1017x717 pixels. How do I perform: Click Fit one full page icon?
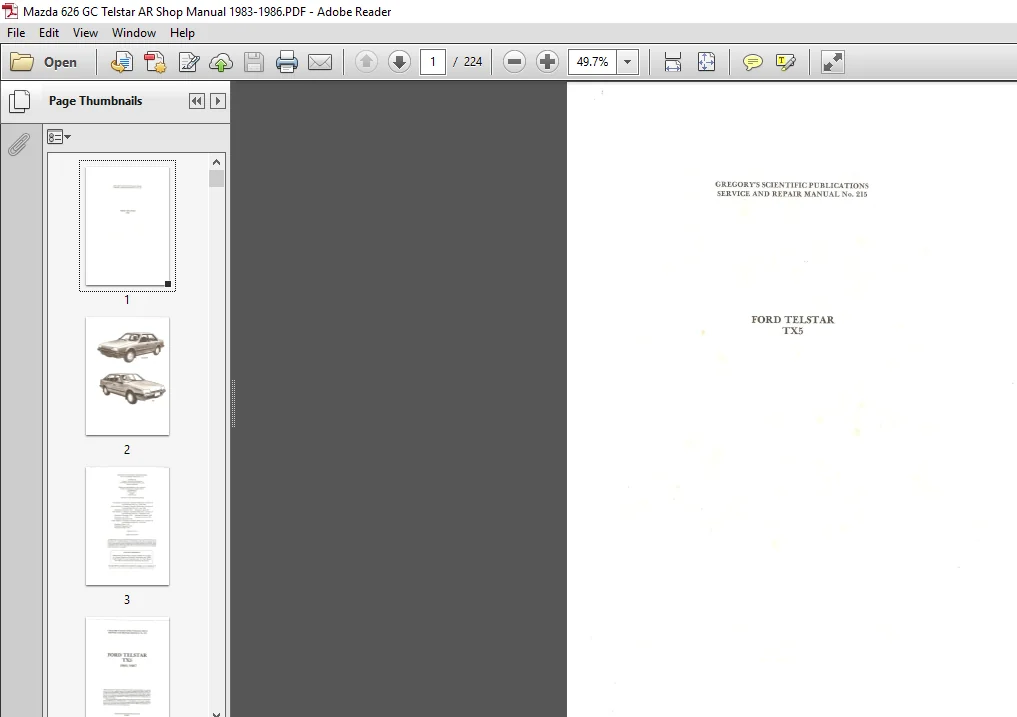(706, 62)
